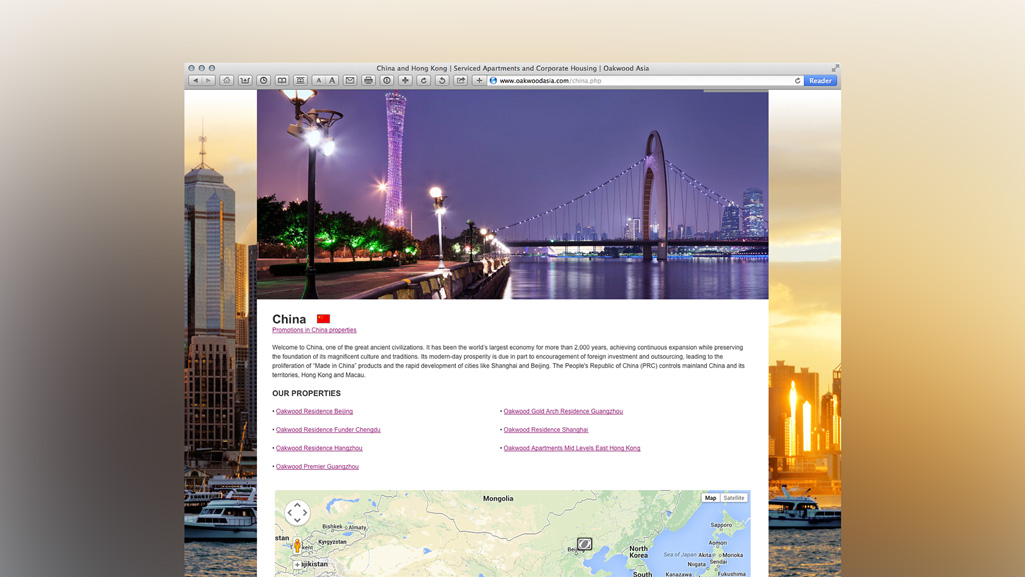
Task: Click the Oakwood marker near Beijing on map
Action: [x=585, y=544]
